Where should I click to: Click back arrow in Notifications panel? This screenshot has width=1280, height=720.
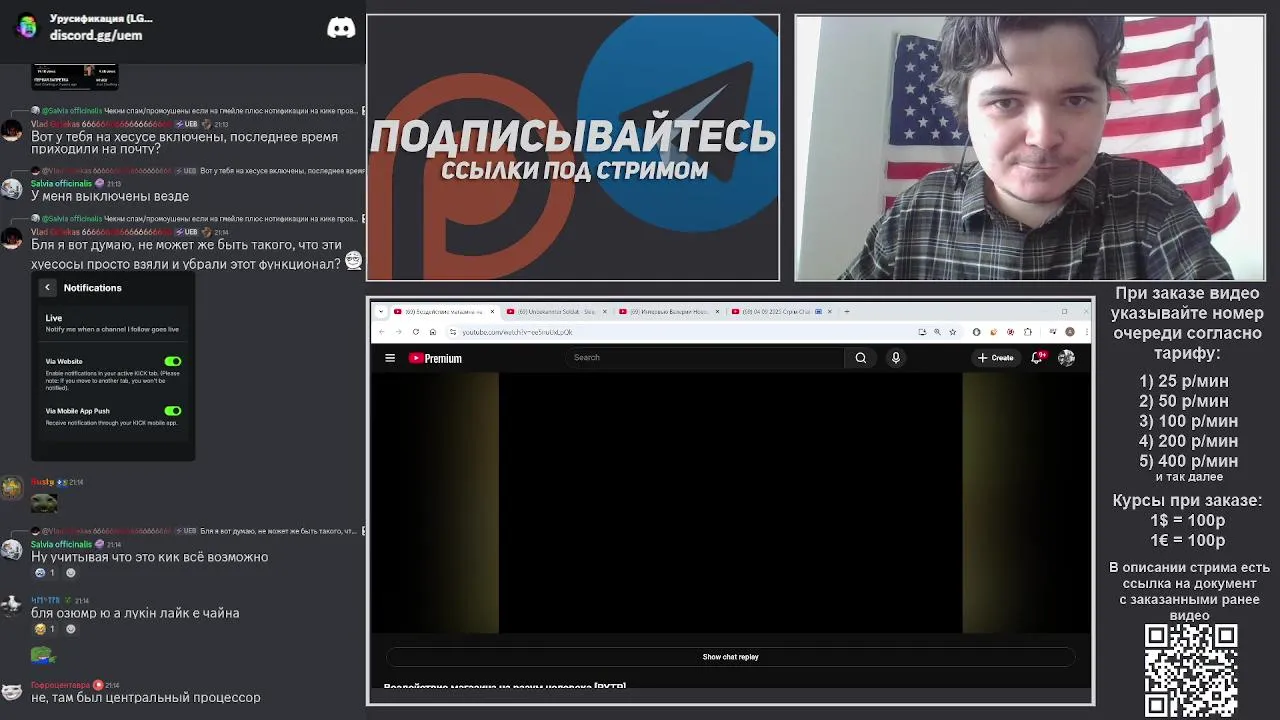pyautogui.click(x=47, y=288)
